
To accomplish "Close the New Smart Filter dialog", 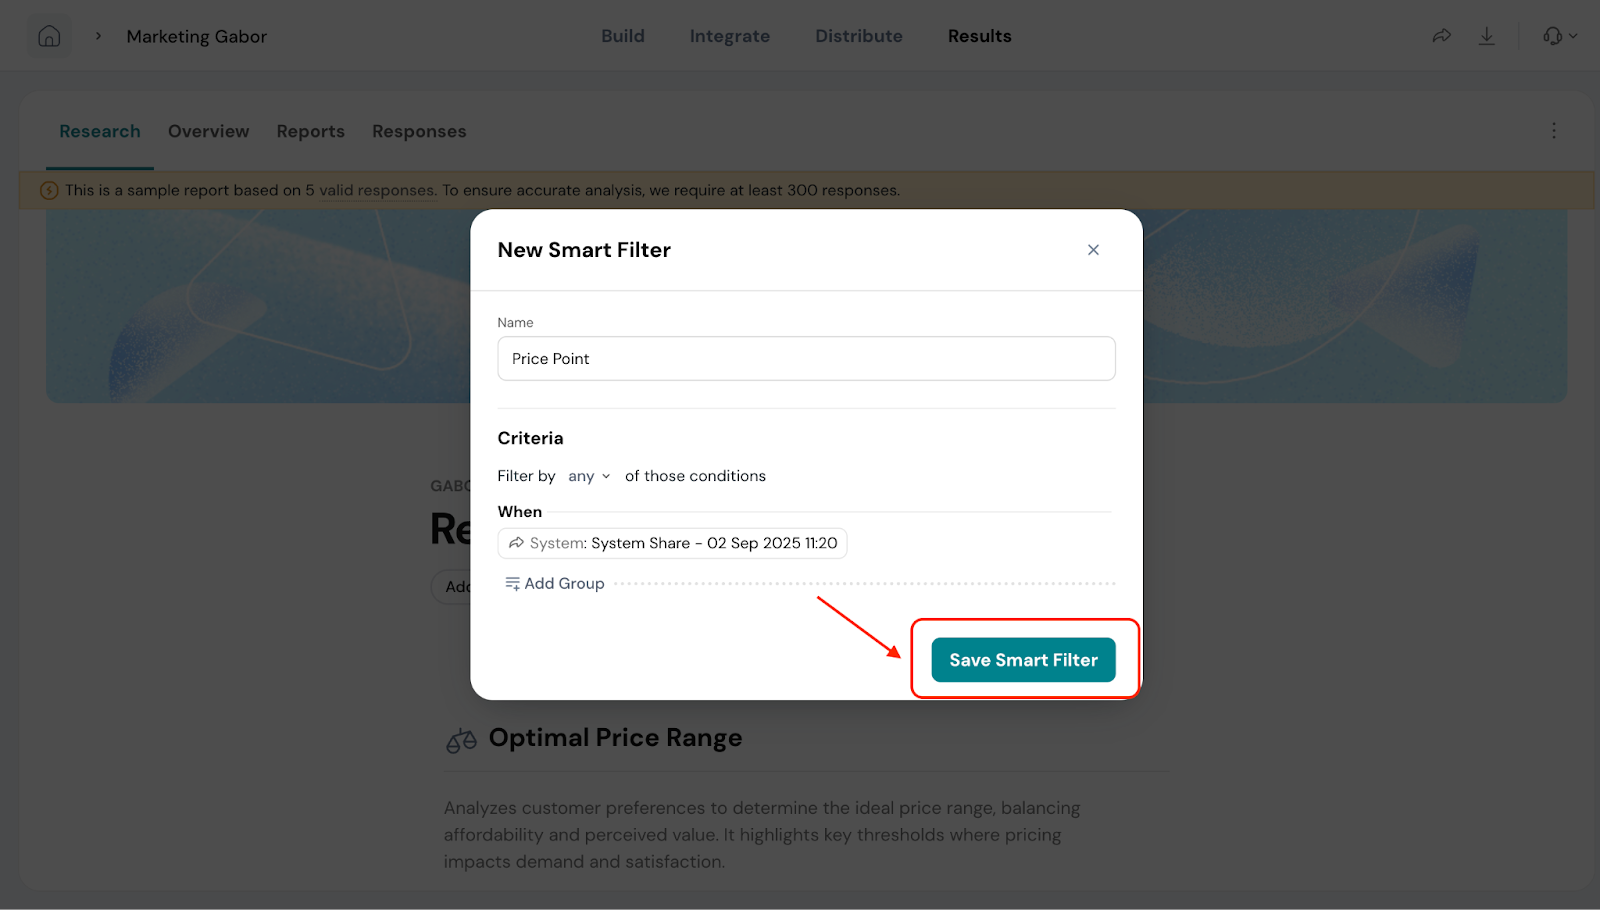I will tap(1093, 250).
